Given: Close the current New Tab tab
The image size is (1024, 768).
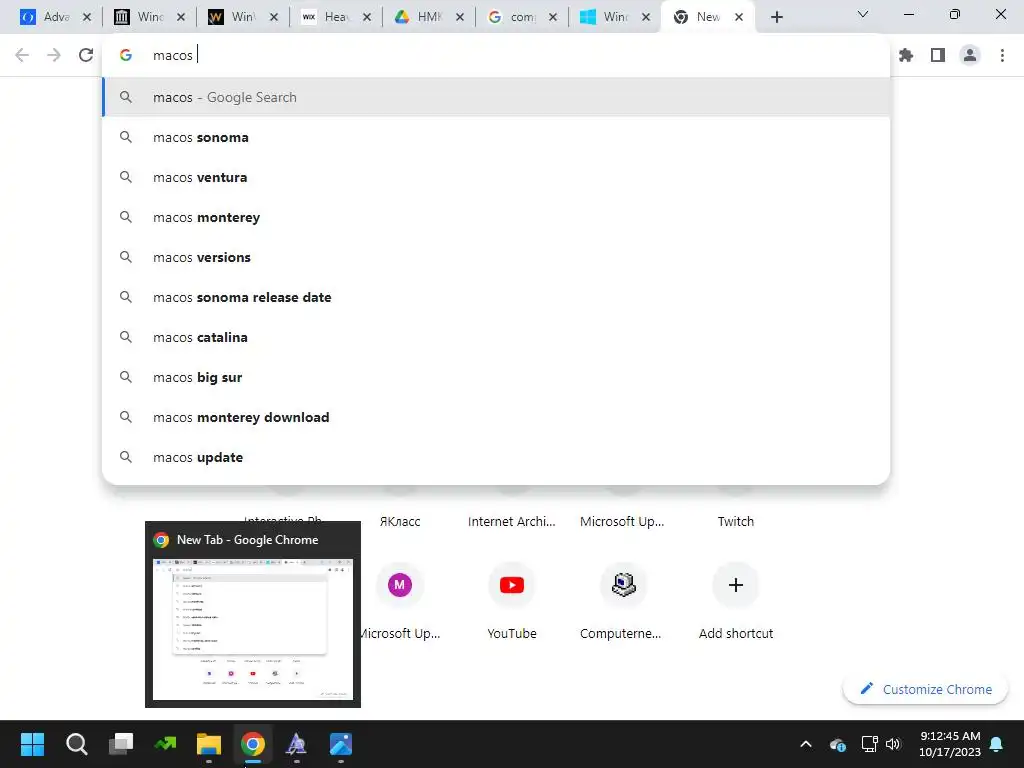Looking at the screenshot, I should click(x=739, y=17).
